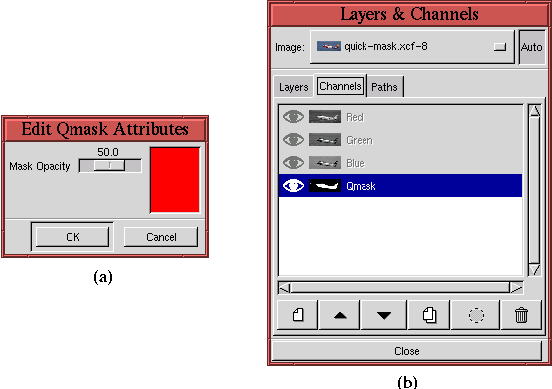Select the Red channel name
This screenshot has width=552, height=389.
(x=355, y=117)
